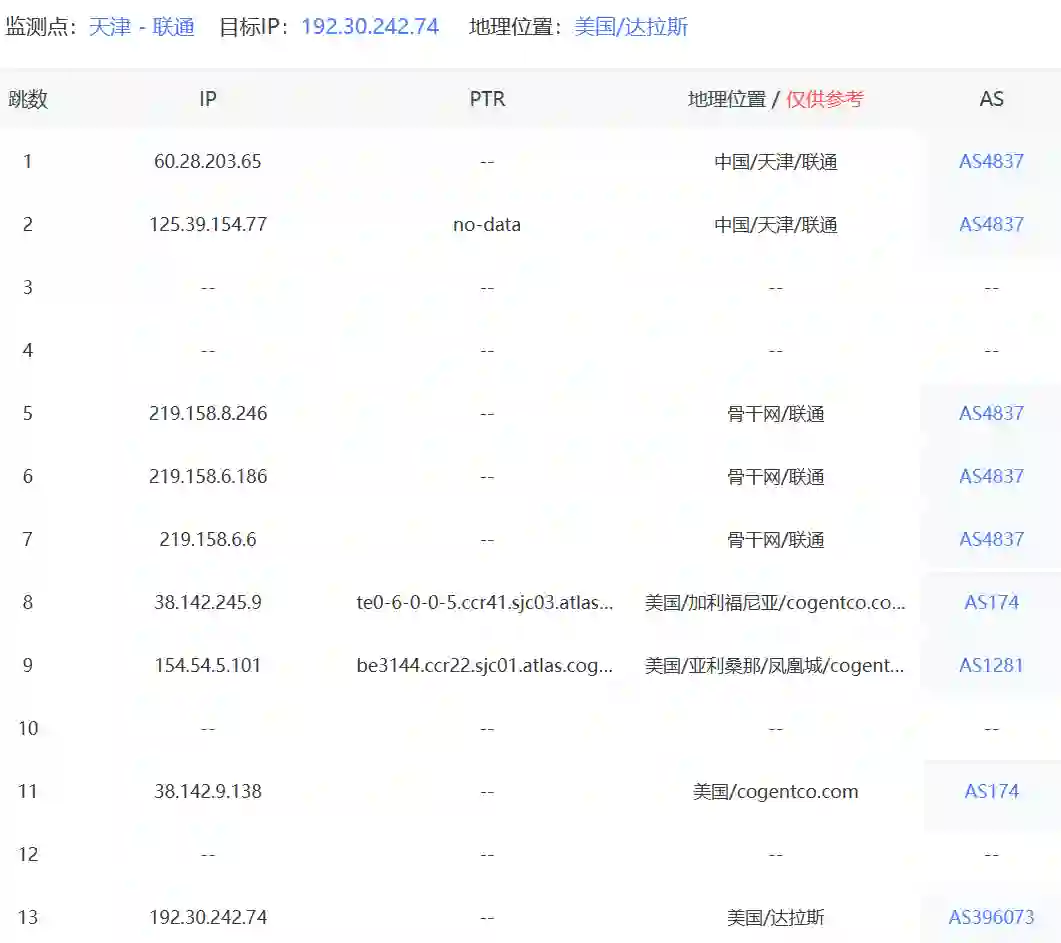Select the PTR column header
This screenshot has height=943, width=1061.
point(487,99)
